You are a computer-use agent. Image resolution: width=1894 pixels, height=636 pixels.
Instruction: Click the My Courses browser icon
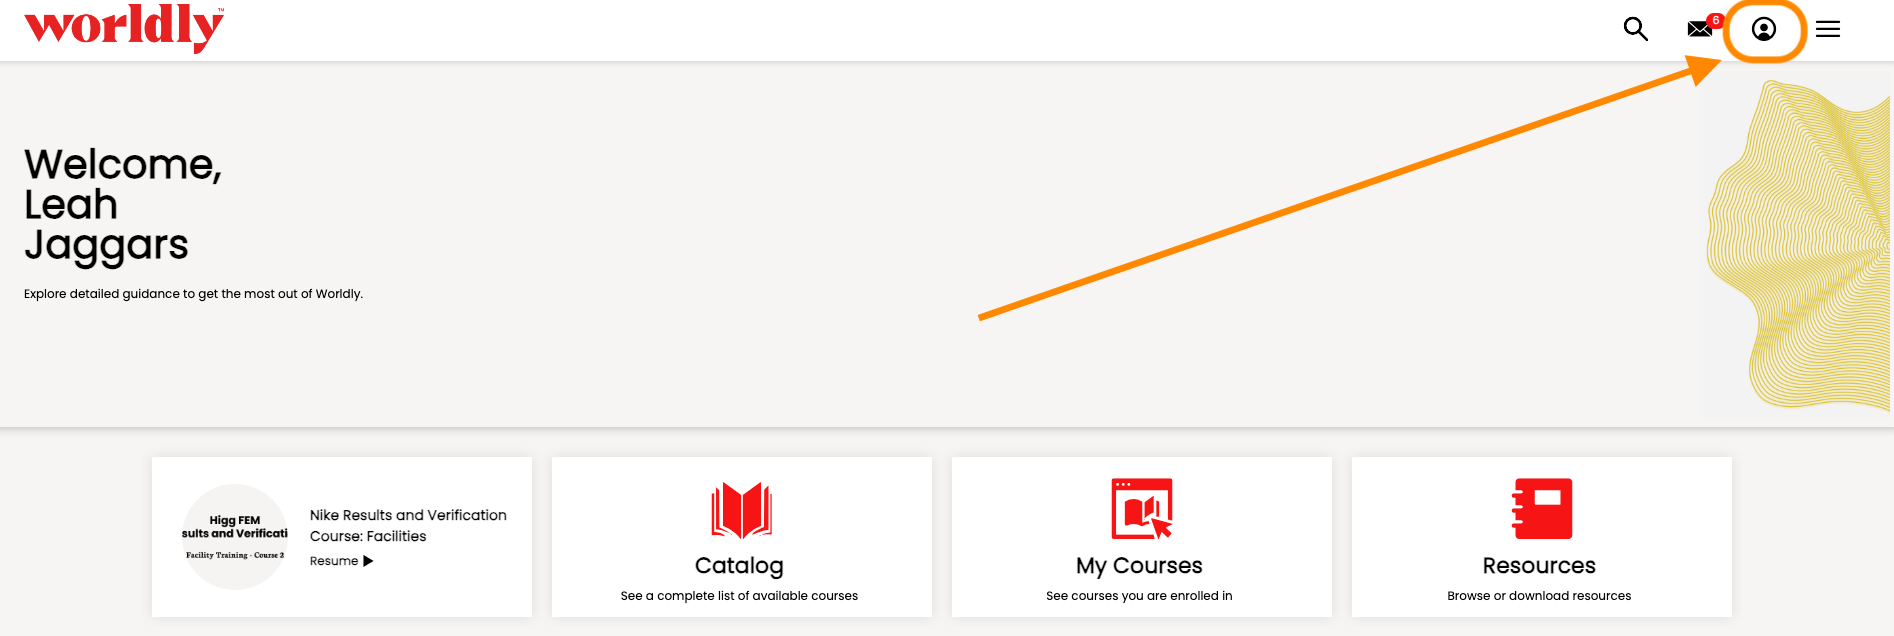click(1141, 509)
